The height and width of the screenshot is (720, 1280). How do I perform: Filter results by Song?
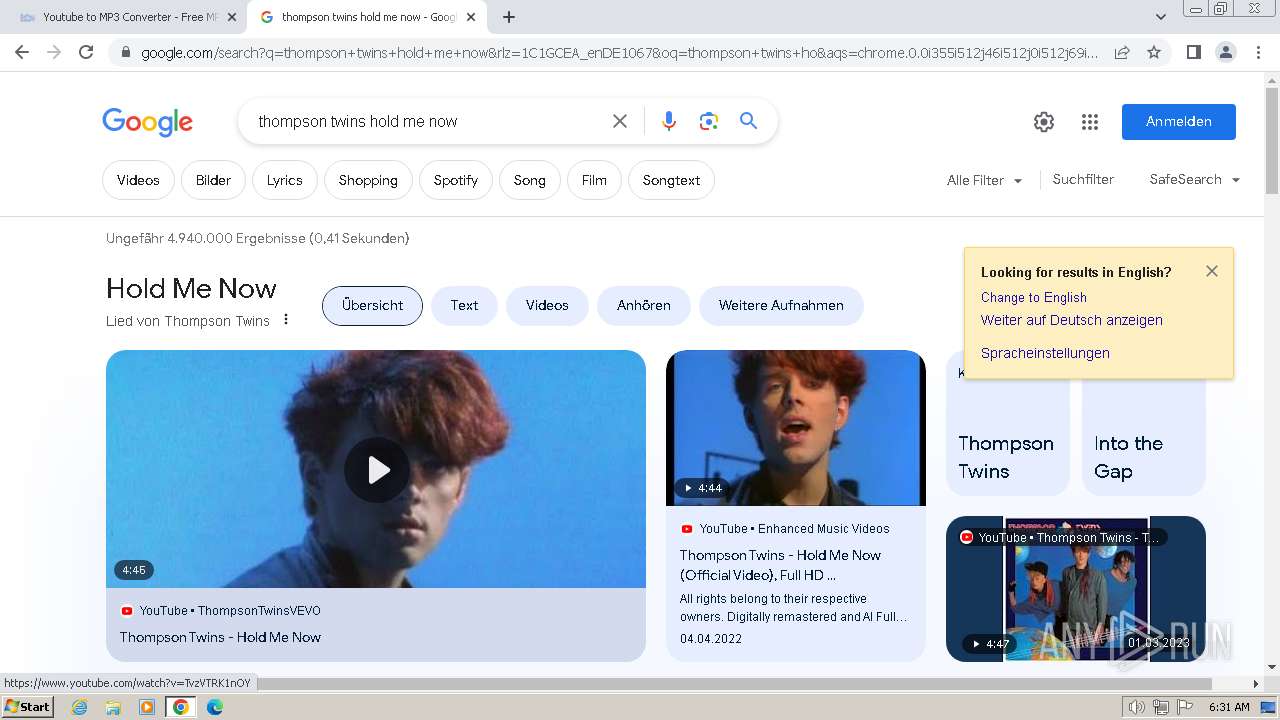530,180
